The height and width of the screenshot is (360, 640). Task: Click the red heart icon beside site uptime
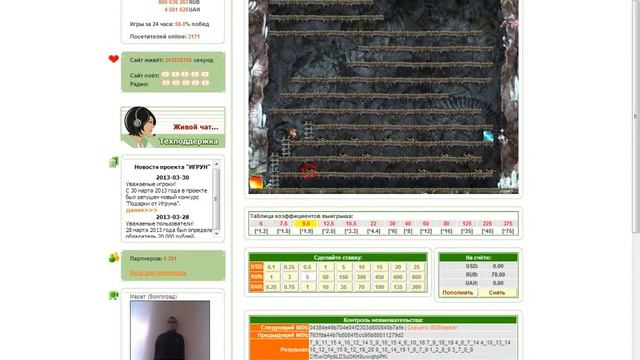click(113, 59)
